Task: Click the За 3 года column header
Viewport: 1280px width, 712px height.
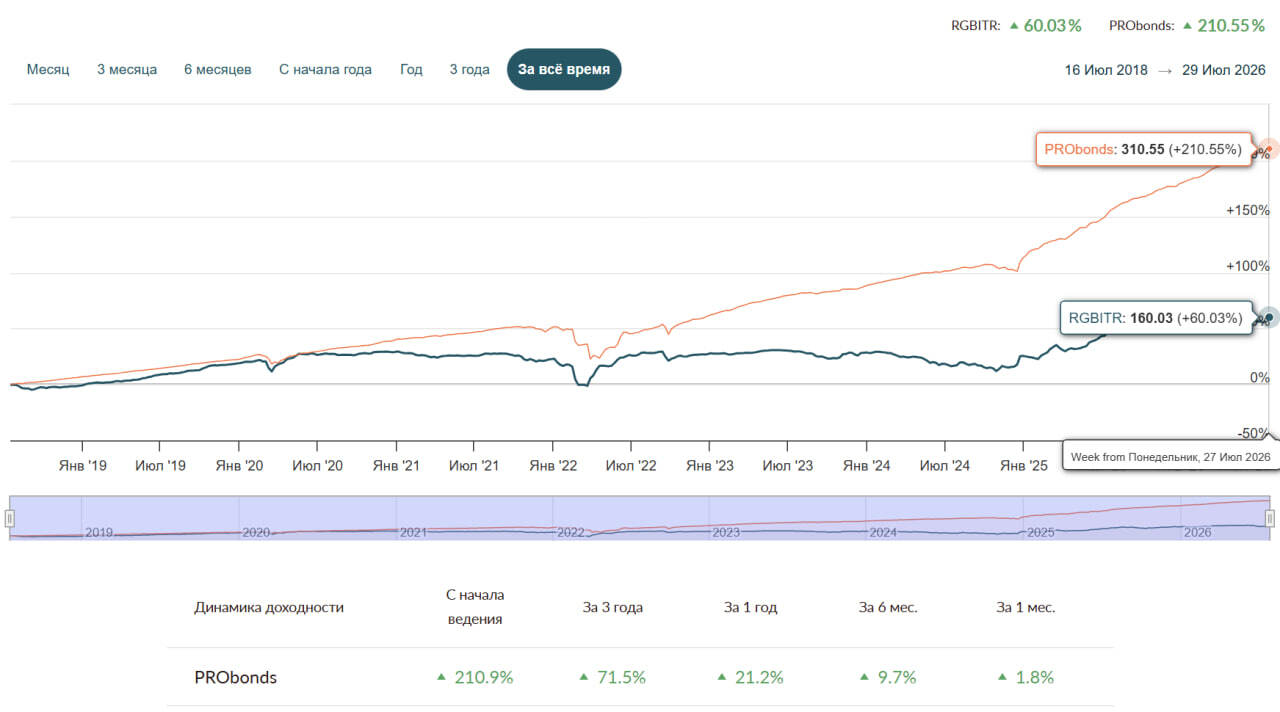Action: [x=613, y=607]
